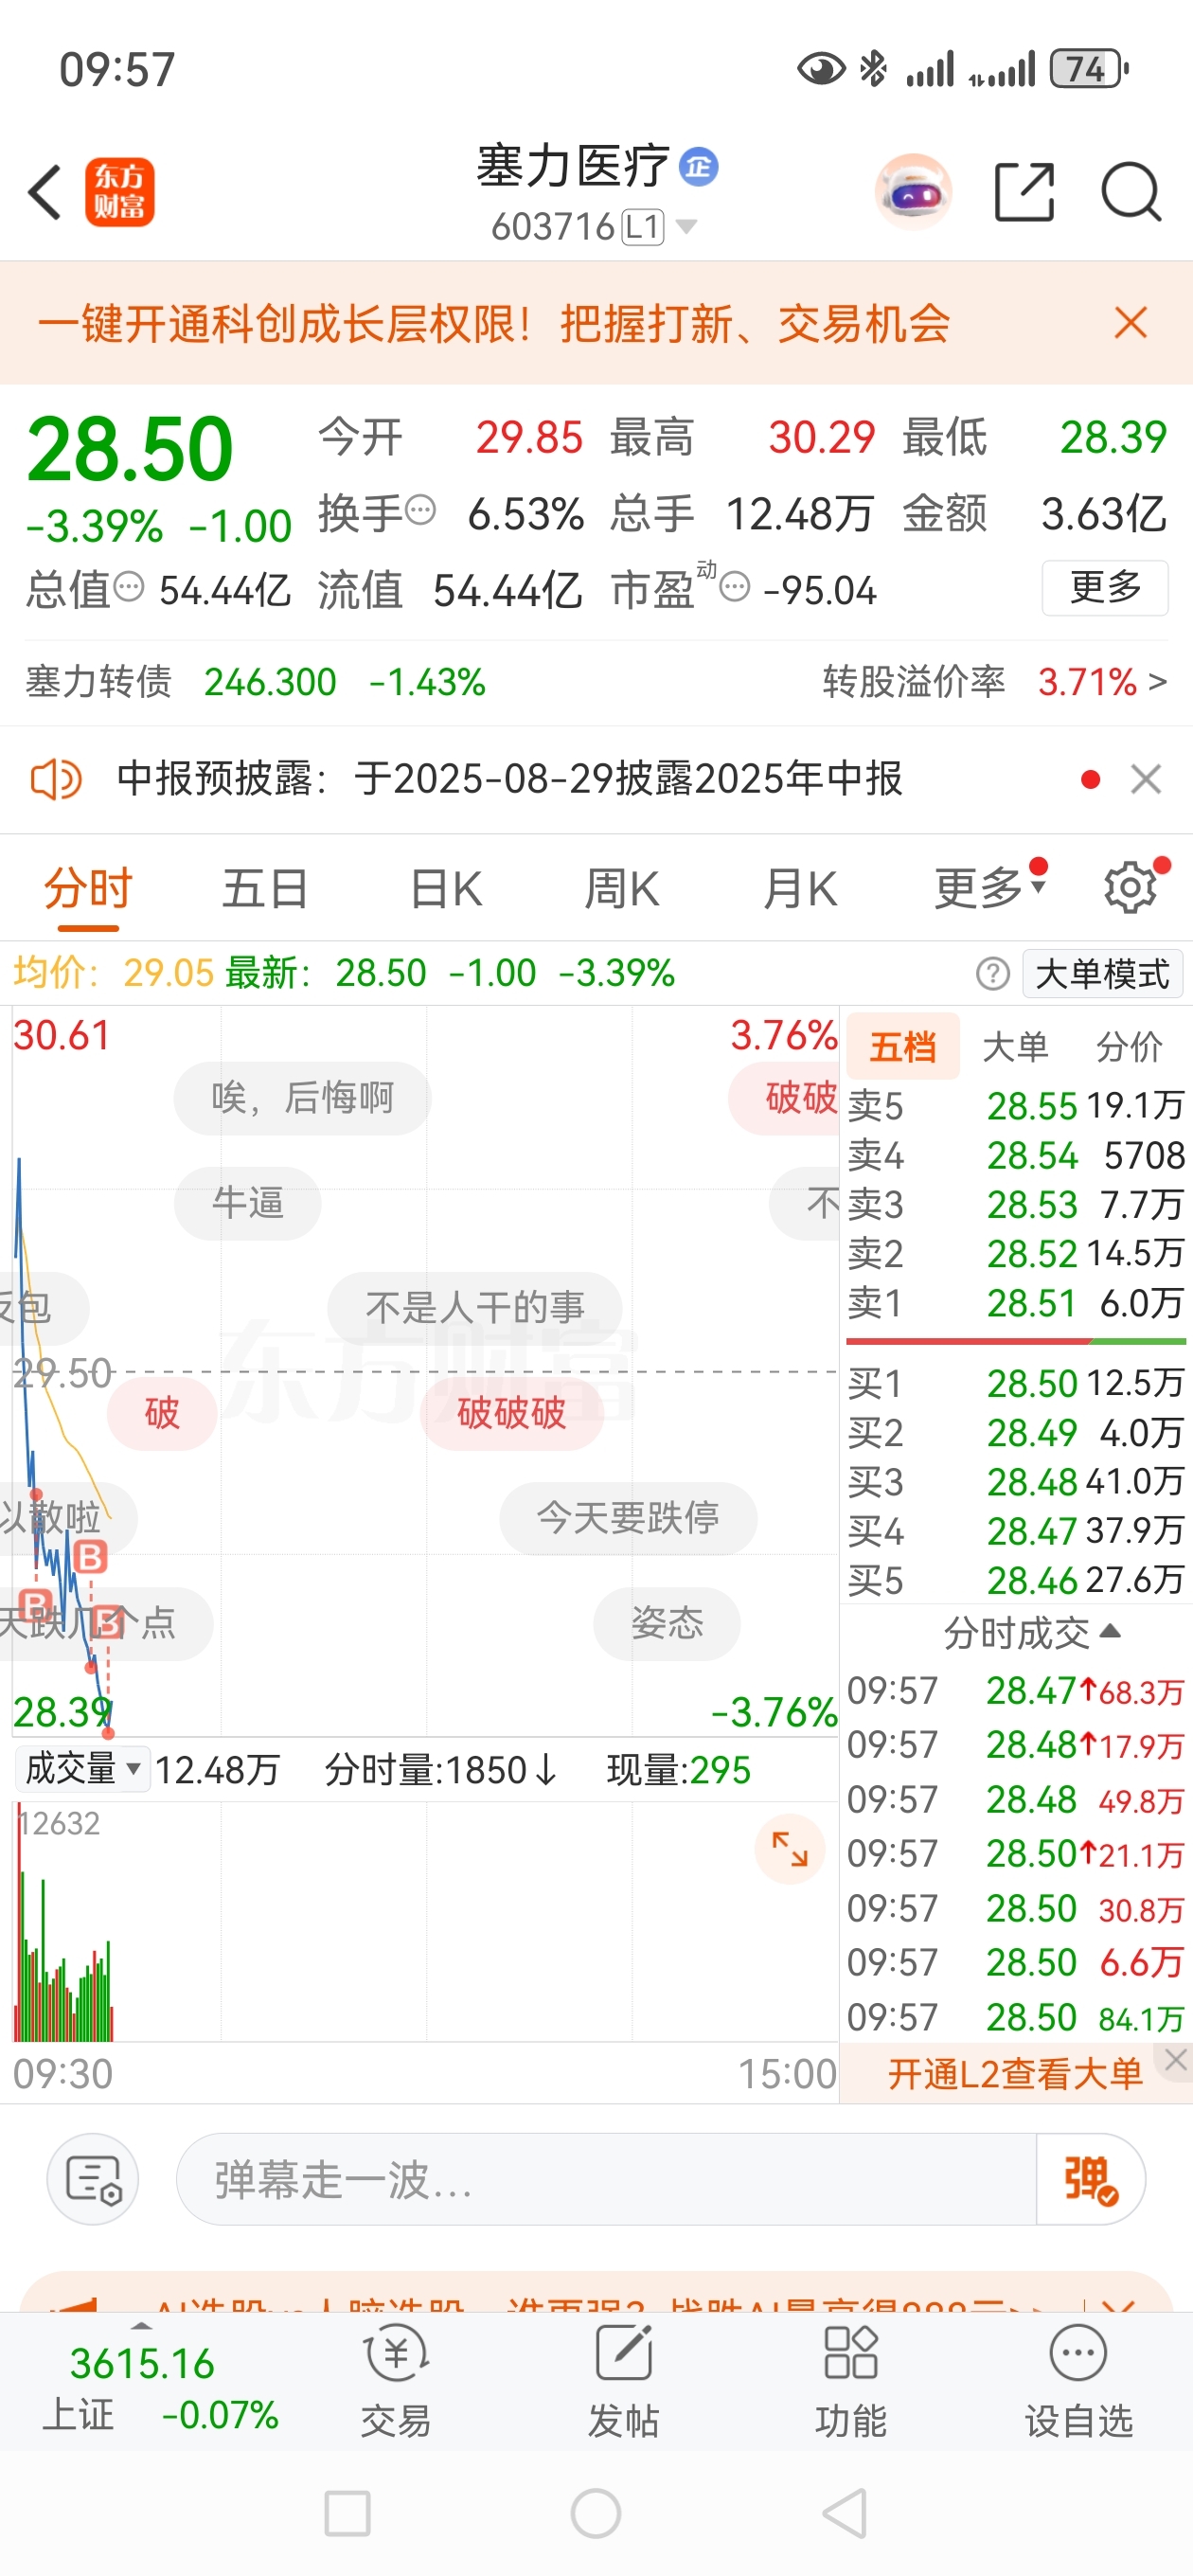Expand the 更多 chart period dropdown
The width and height of the screenshot is (1193, 2576).
[989, 887]
